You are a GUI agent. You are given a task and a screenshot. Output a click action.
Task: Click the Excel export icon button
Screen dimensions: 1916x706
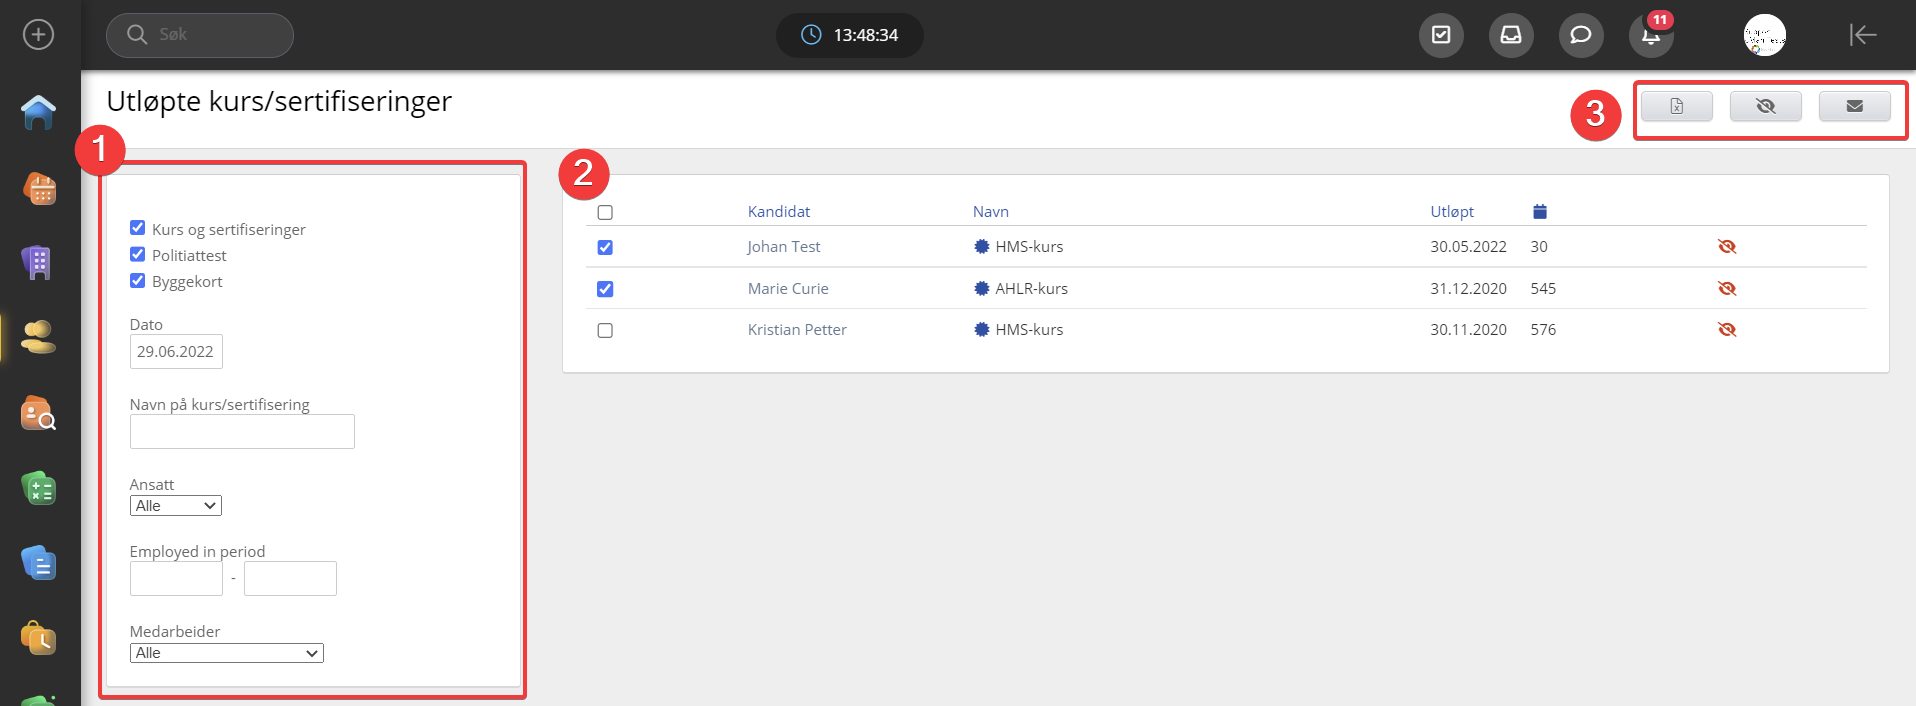click(1676, 106)
